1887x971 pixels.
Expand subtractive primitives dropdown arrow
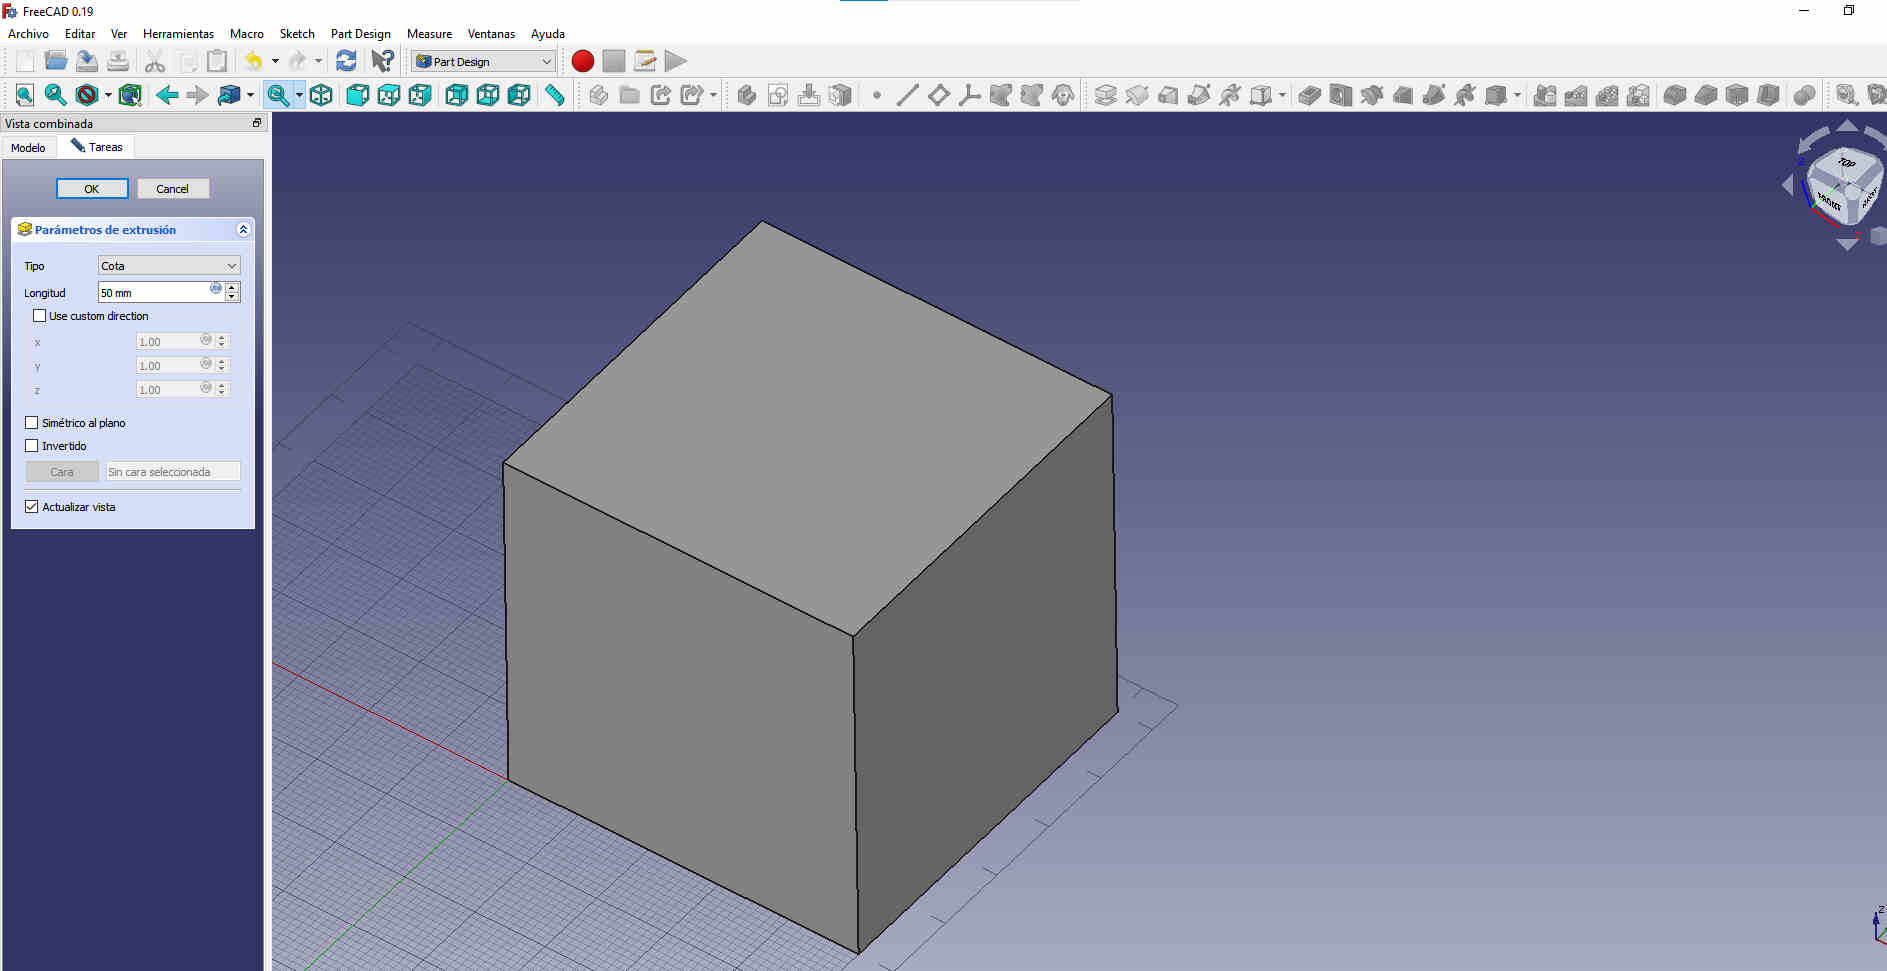pos(1517,95)
